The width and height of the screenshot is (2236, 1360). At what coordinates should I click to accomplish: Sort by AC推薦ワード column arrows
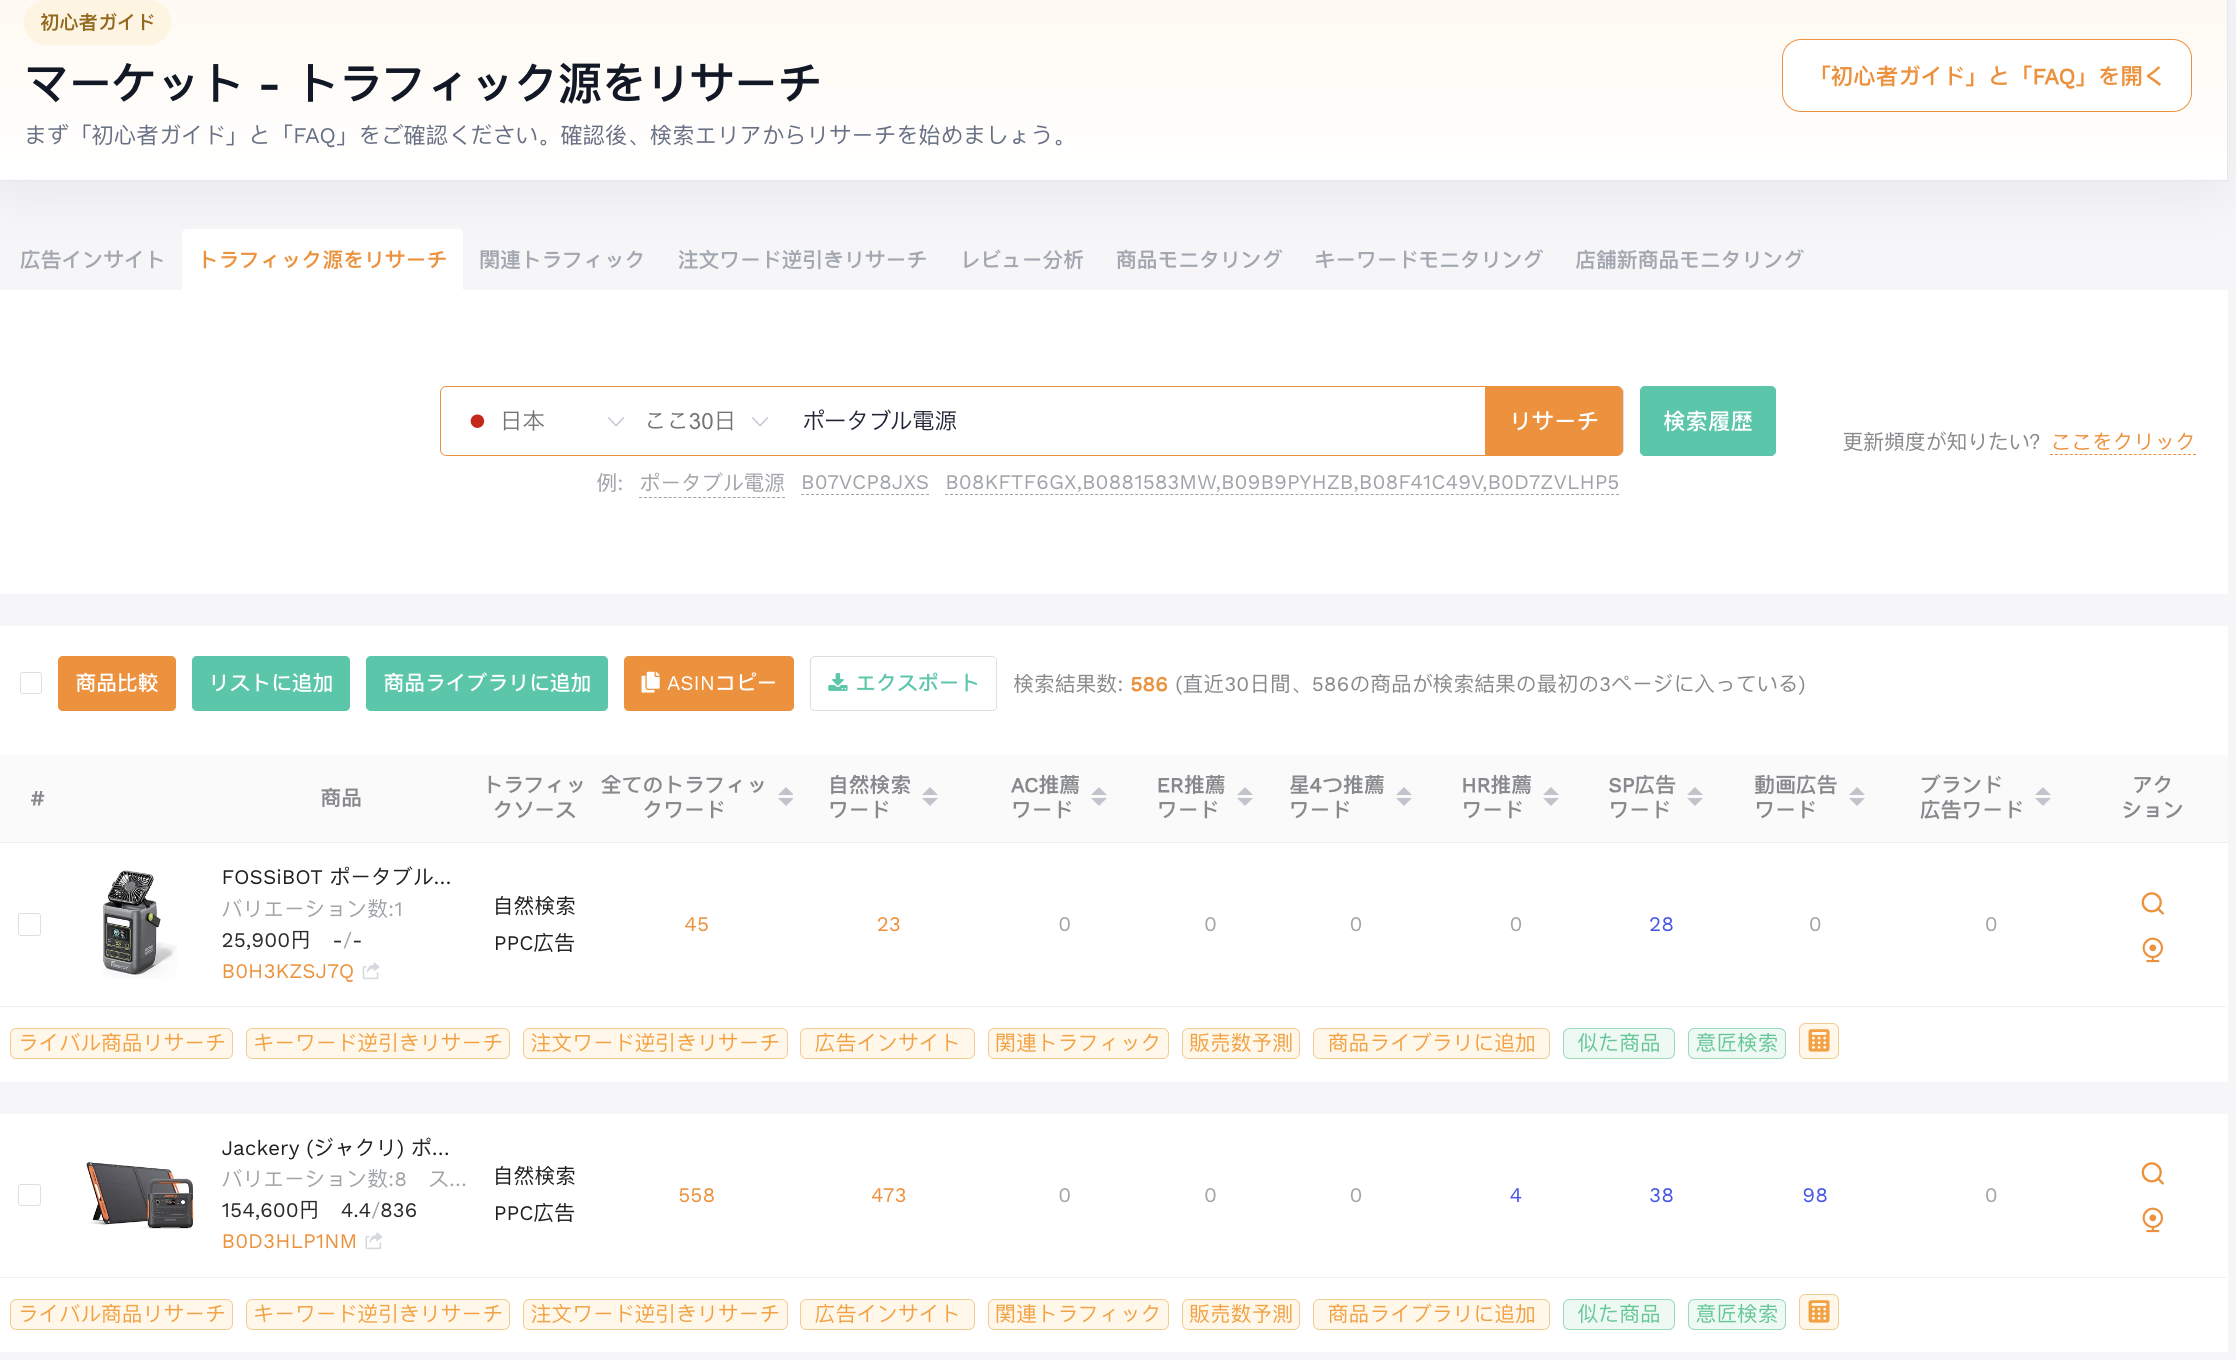(x=1099, y=797)
